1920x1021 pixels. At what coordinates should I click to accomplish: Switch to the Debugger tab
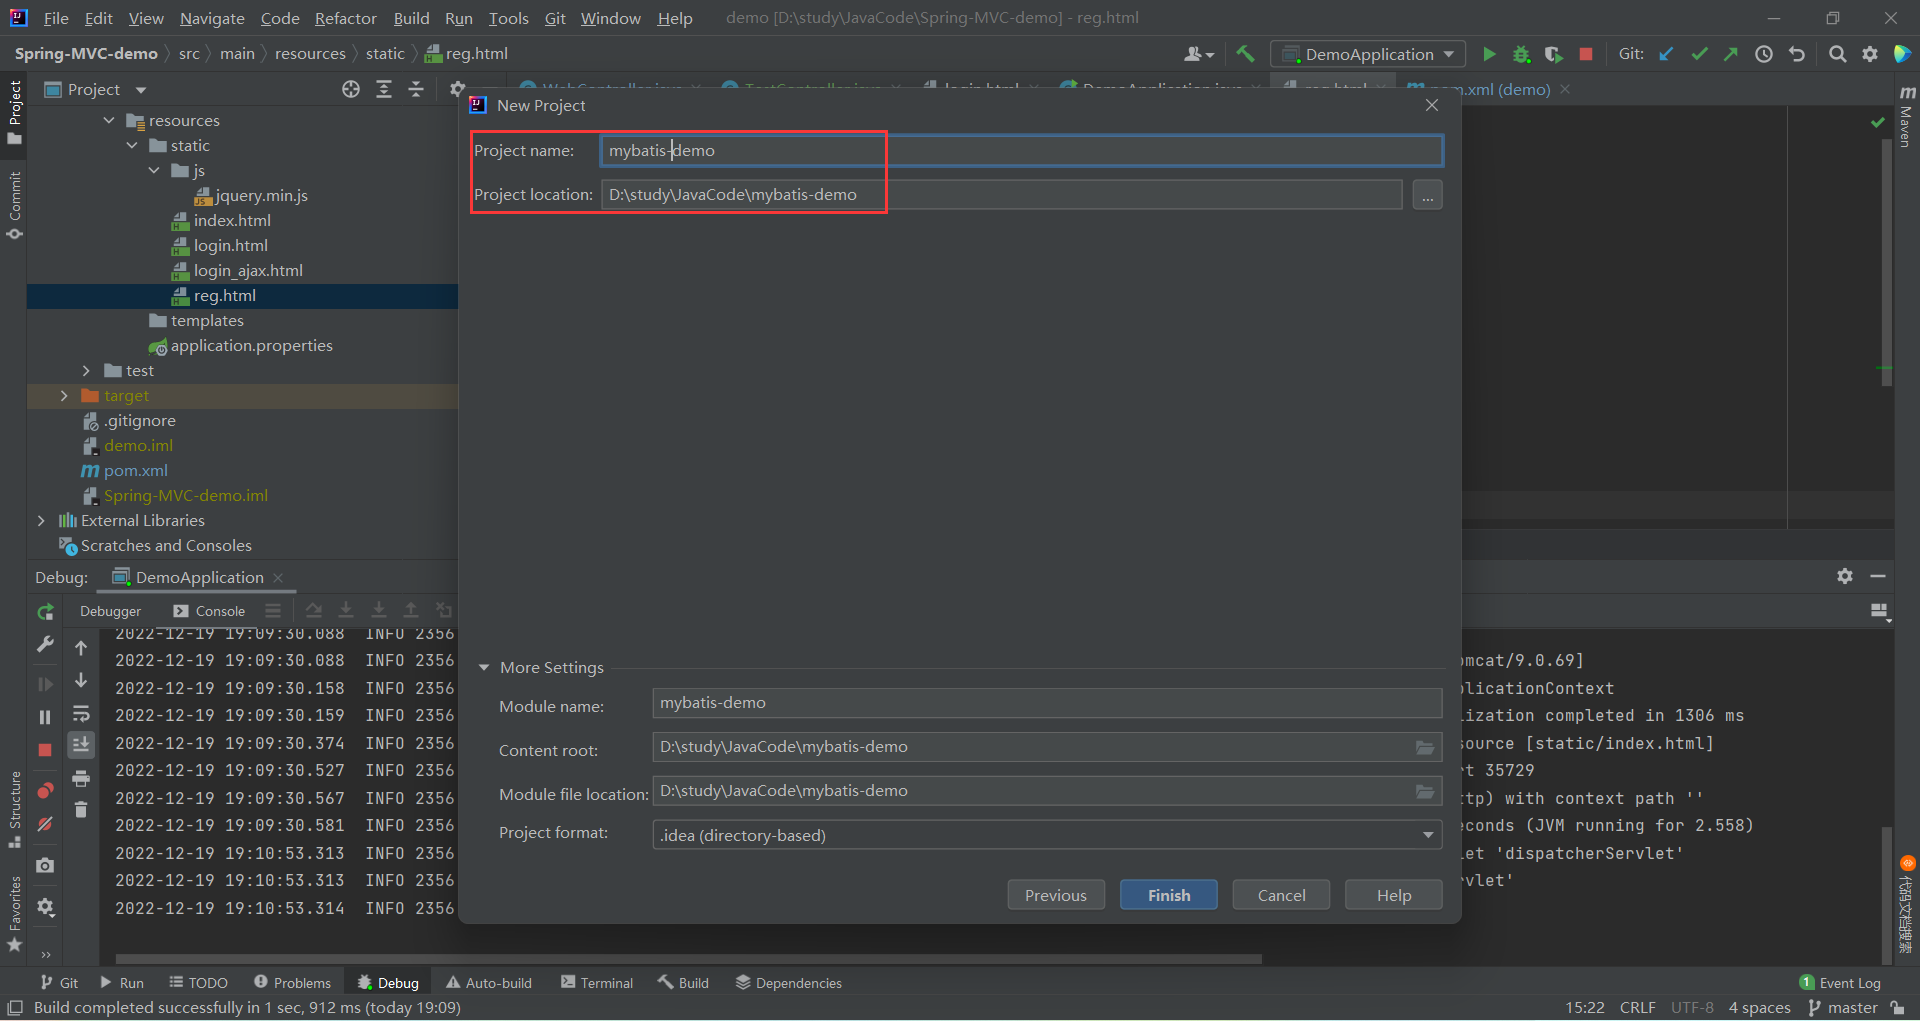(110, 611)
